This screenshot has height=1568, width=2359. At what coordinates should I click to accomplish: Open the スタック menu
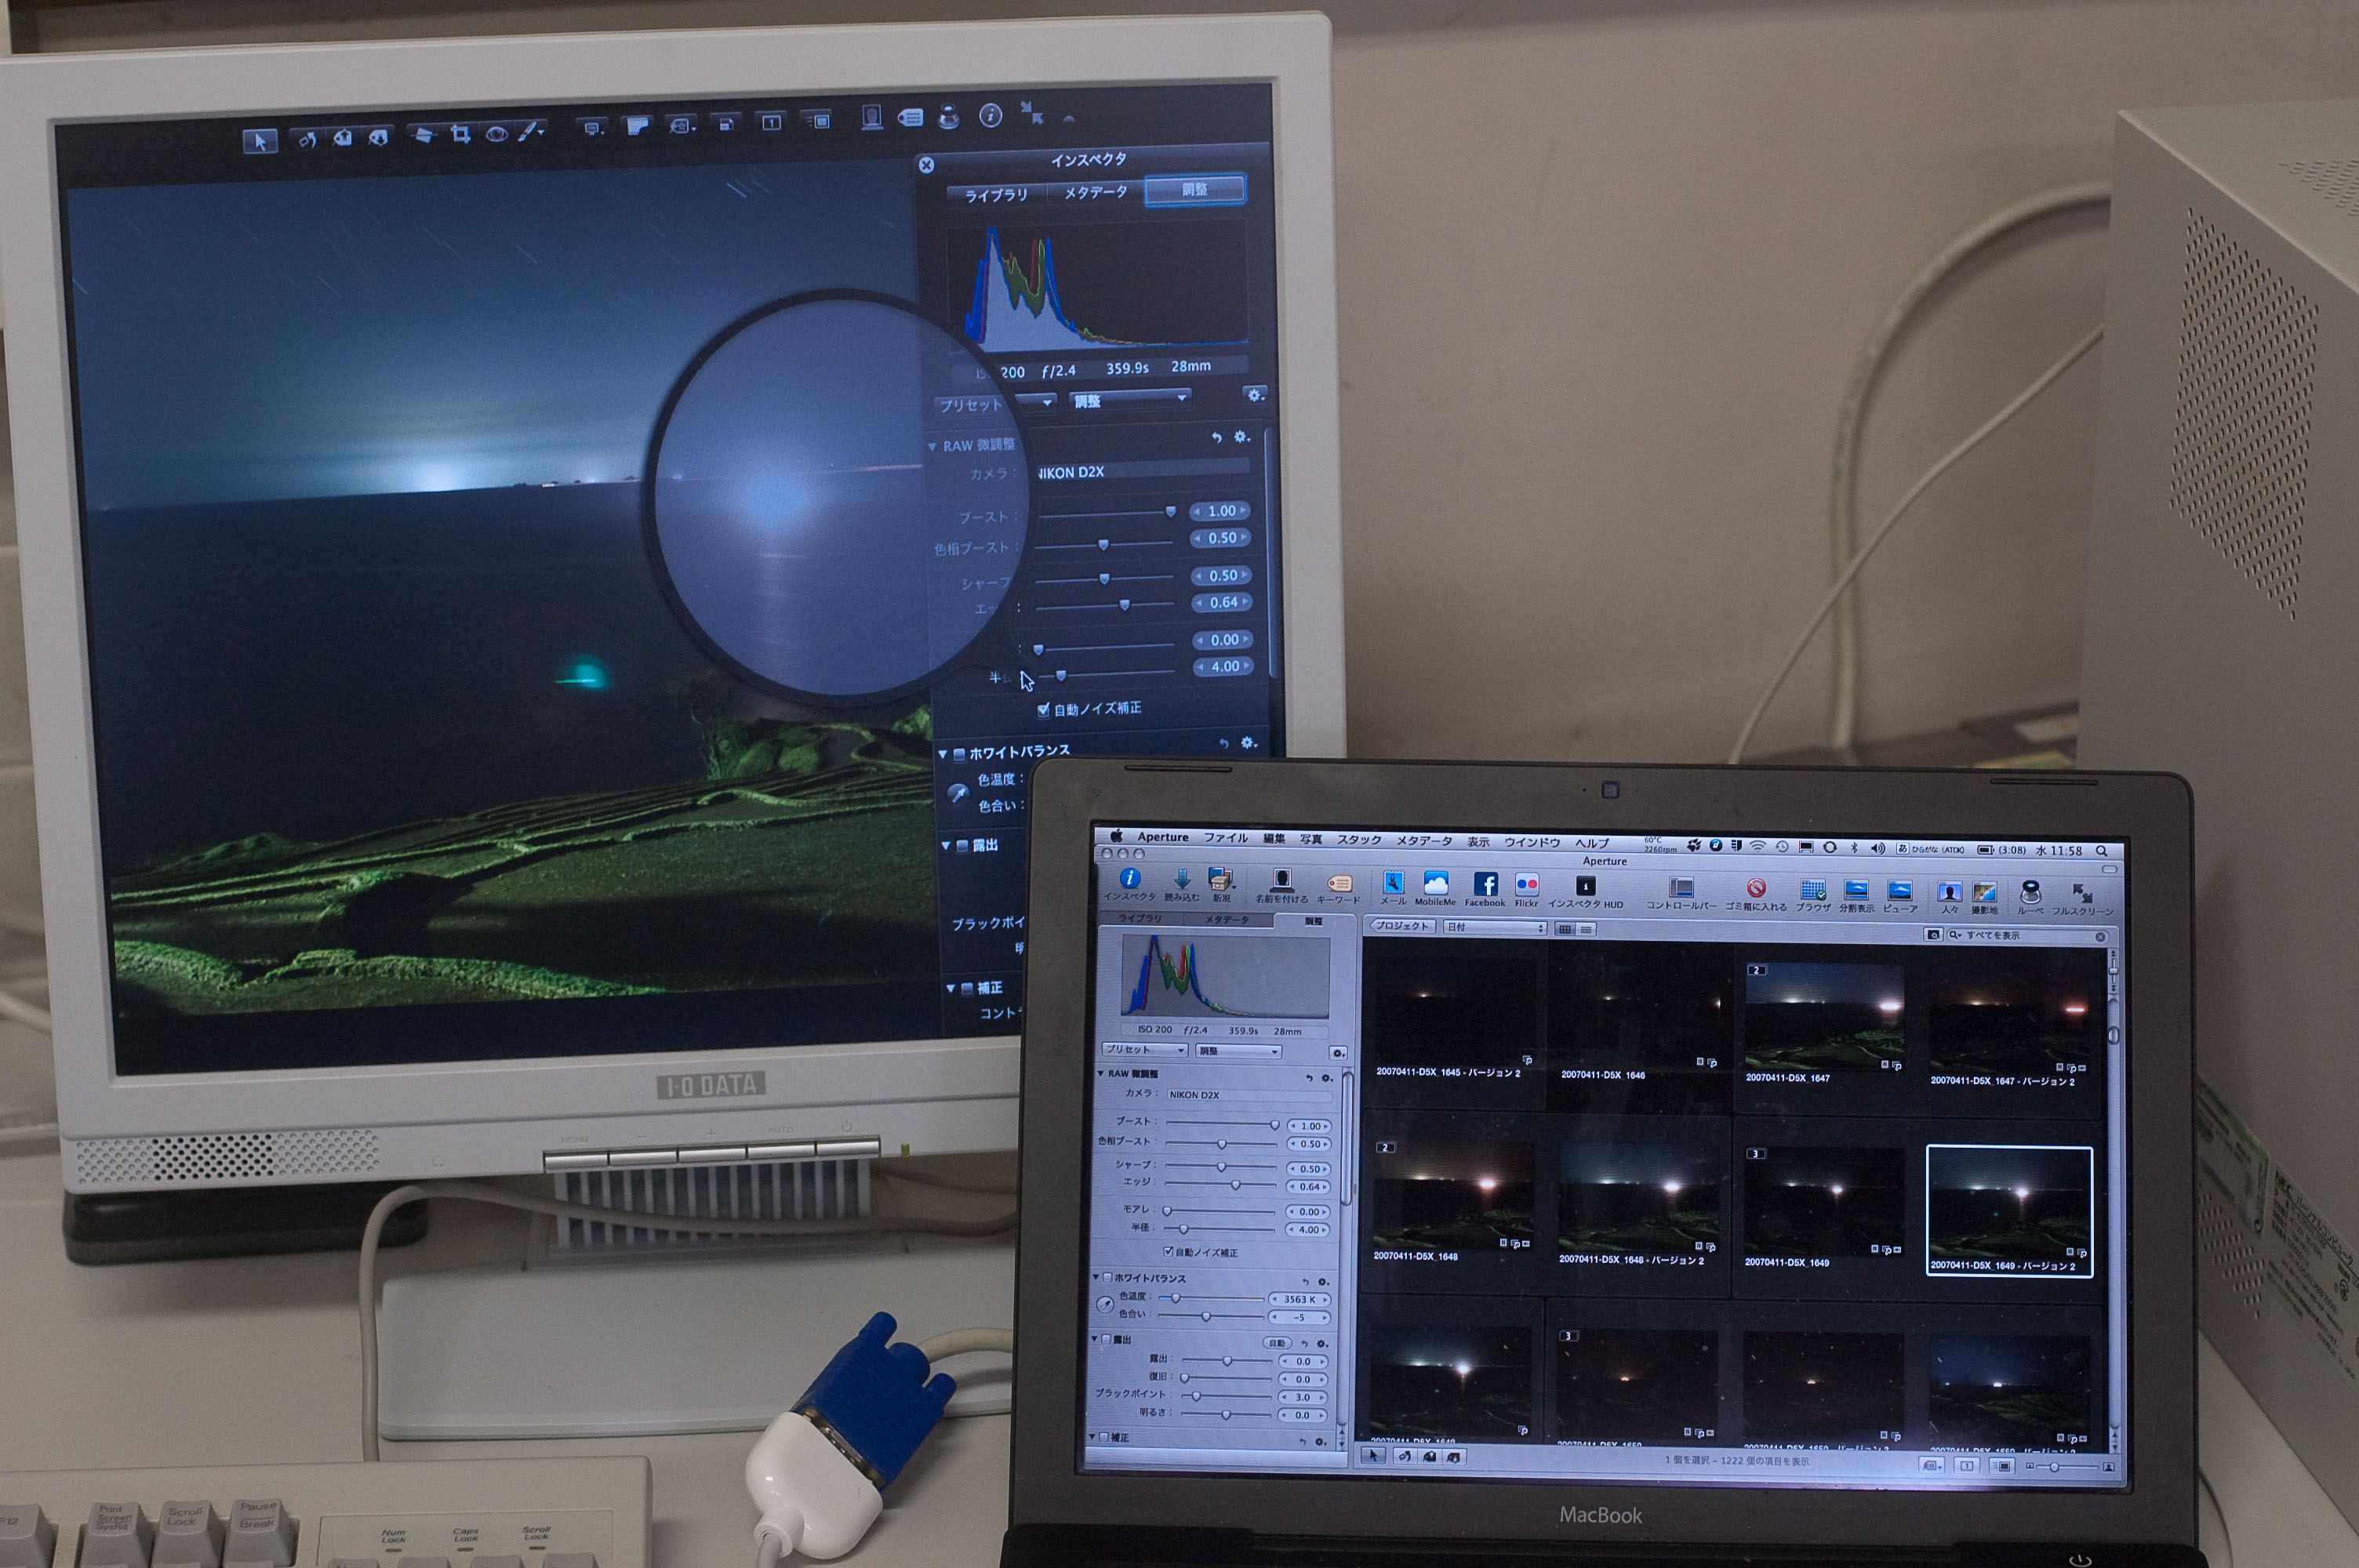[x=1359, y=840]
